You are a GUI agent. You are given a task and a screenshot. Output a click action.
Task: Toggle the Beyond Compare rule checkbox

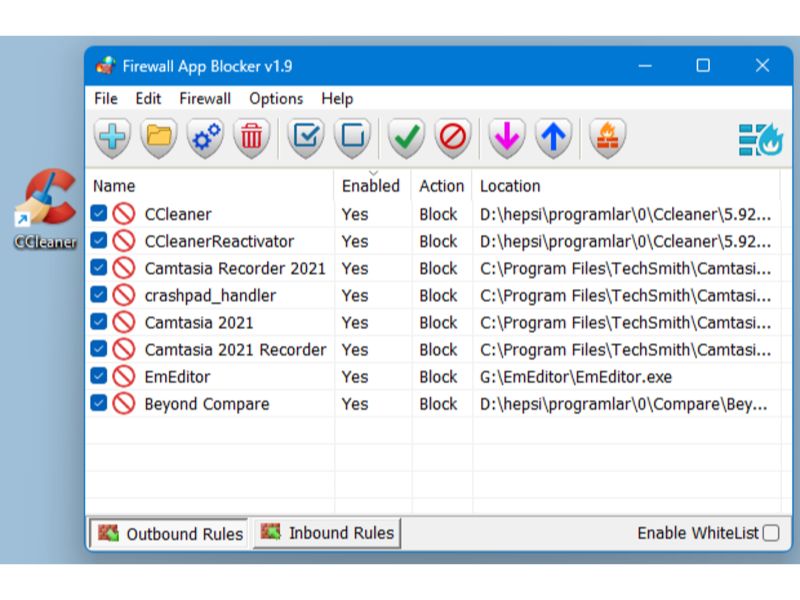(x=98, y=403)
